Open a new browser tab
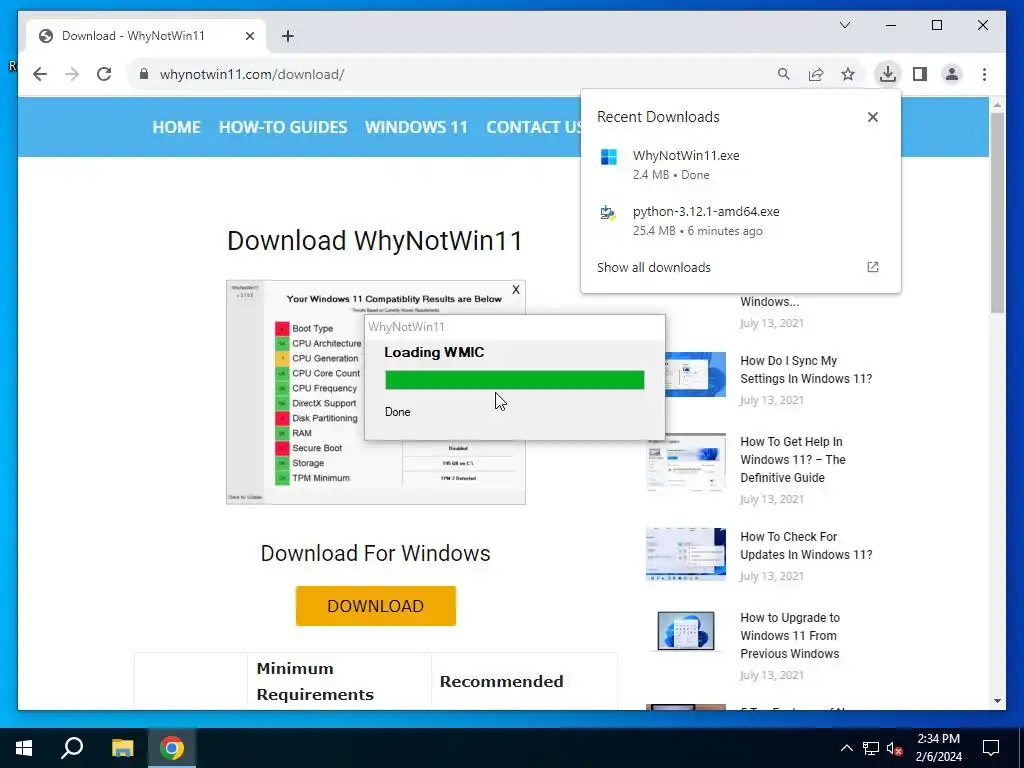Viewport: 1024px width, 768px height. click(x=288, y=36)
